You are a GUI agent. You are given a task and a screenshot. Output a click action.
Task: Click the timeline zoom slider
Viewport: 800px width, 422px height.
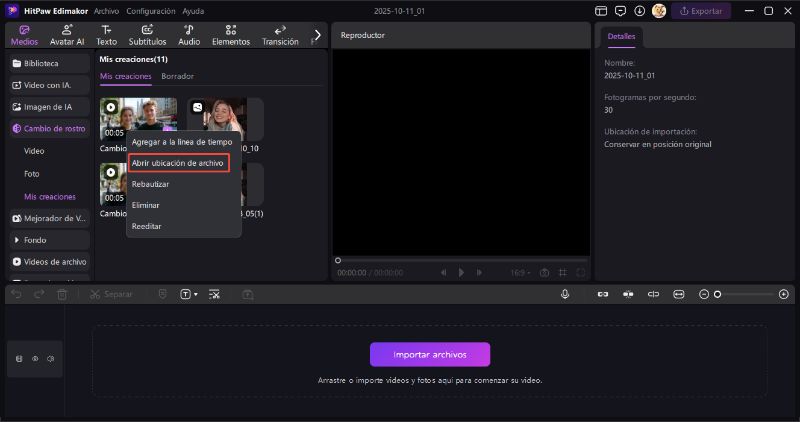[x=745, y=294]
